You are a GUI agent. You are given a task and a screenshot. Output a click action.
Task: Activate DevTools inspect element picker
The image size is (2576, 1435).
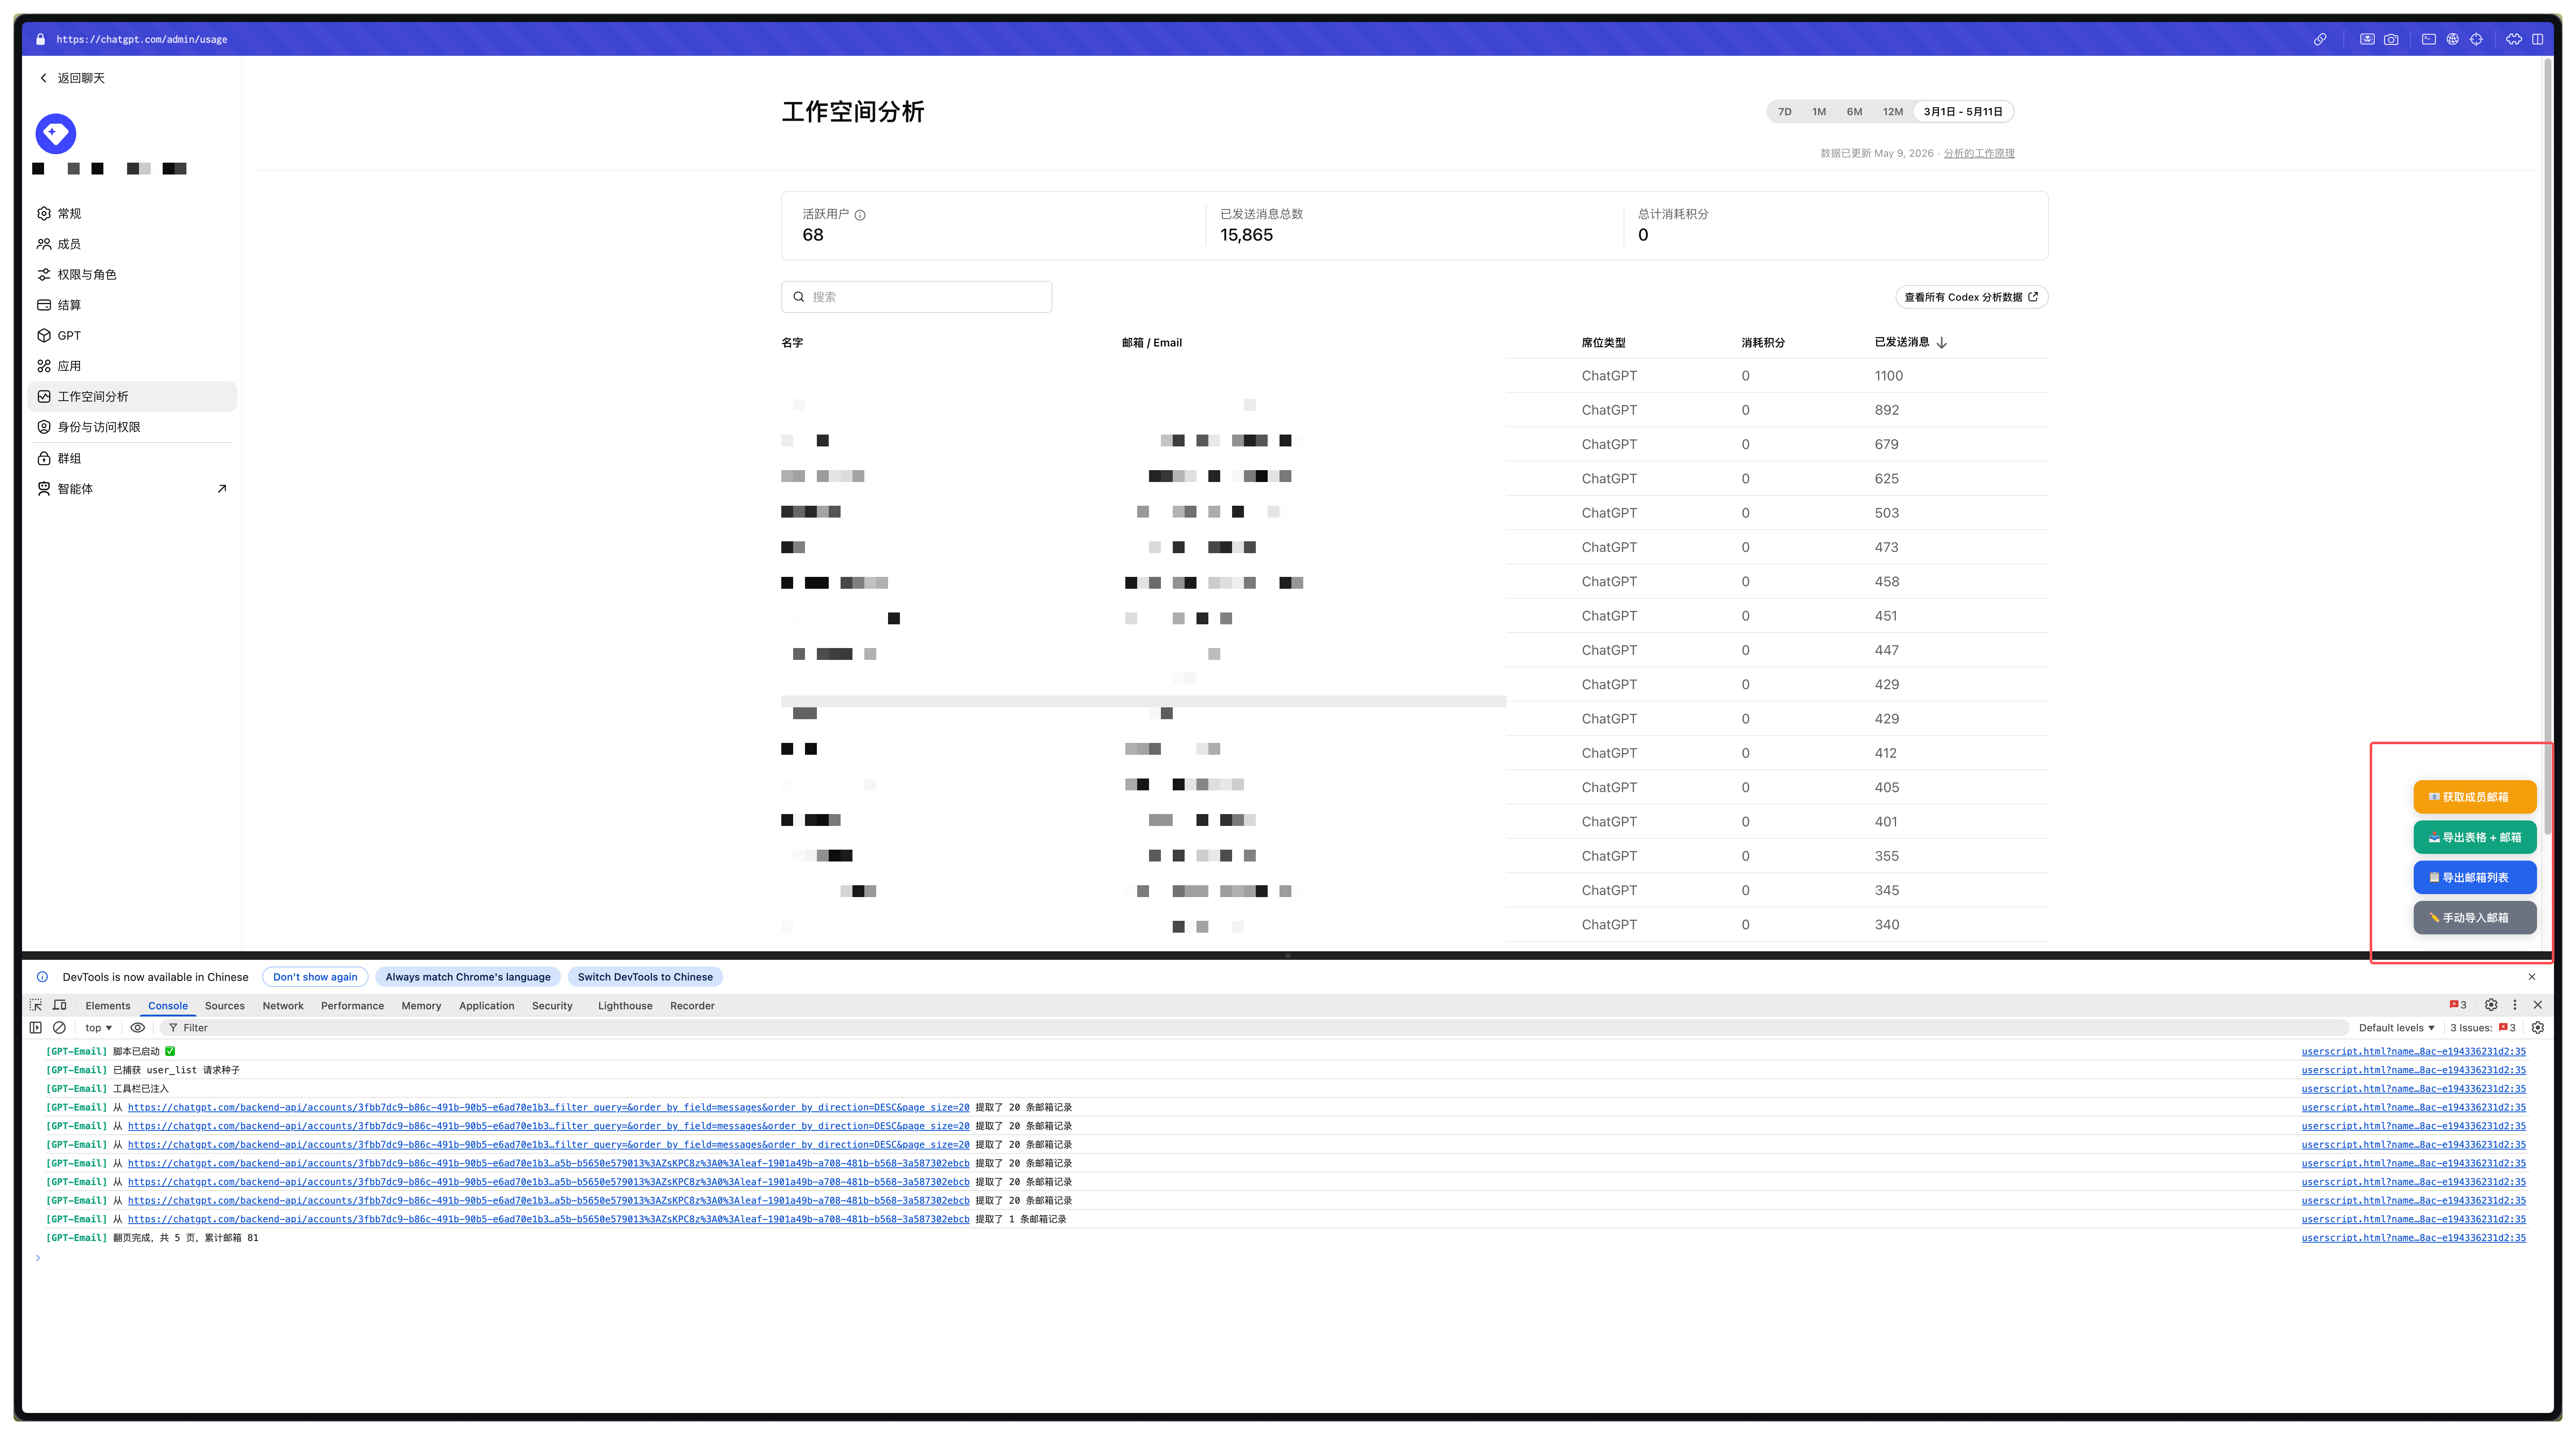pyautogui.click(x=36, y=1005)
